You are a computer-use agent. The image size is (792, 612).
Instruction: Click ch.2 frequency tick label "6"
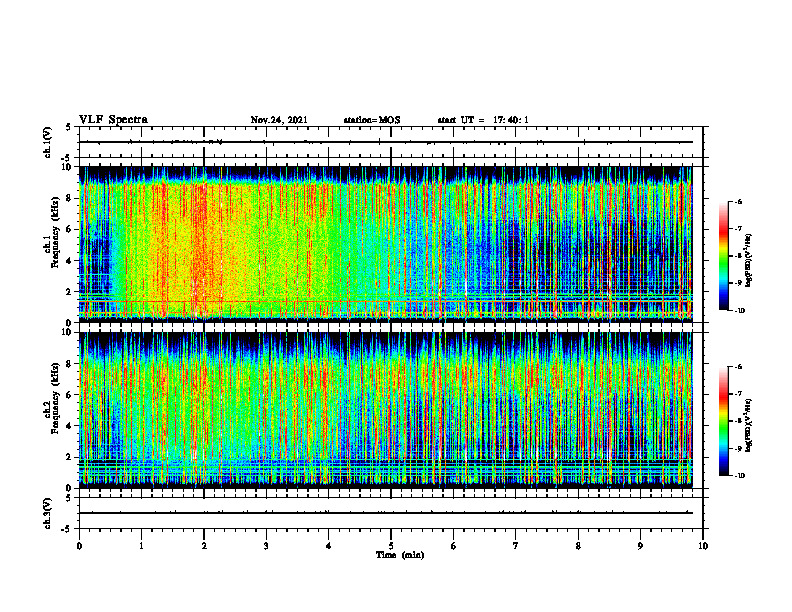click(x=70, y=395)
